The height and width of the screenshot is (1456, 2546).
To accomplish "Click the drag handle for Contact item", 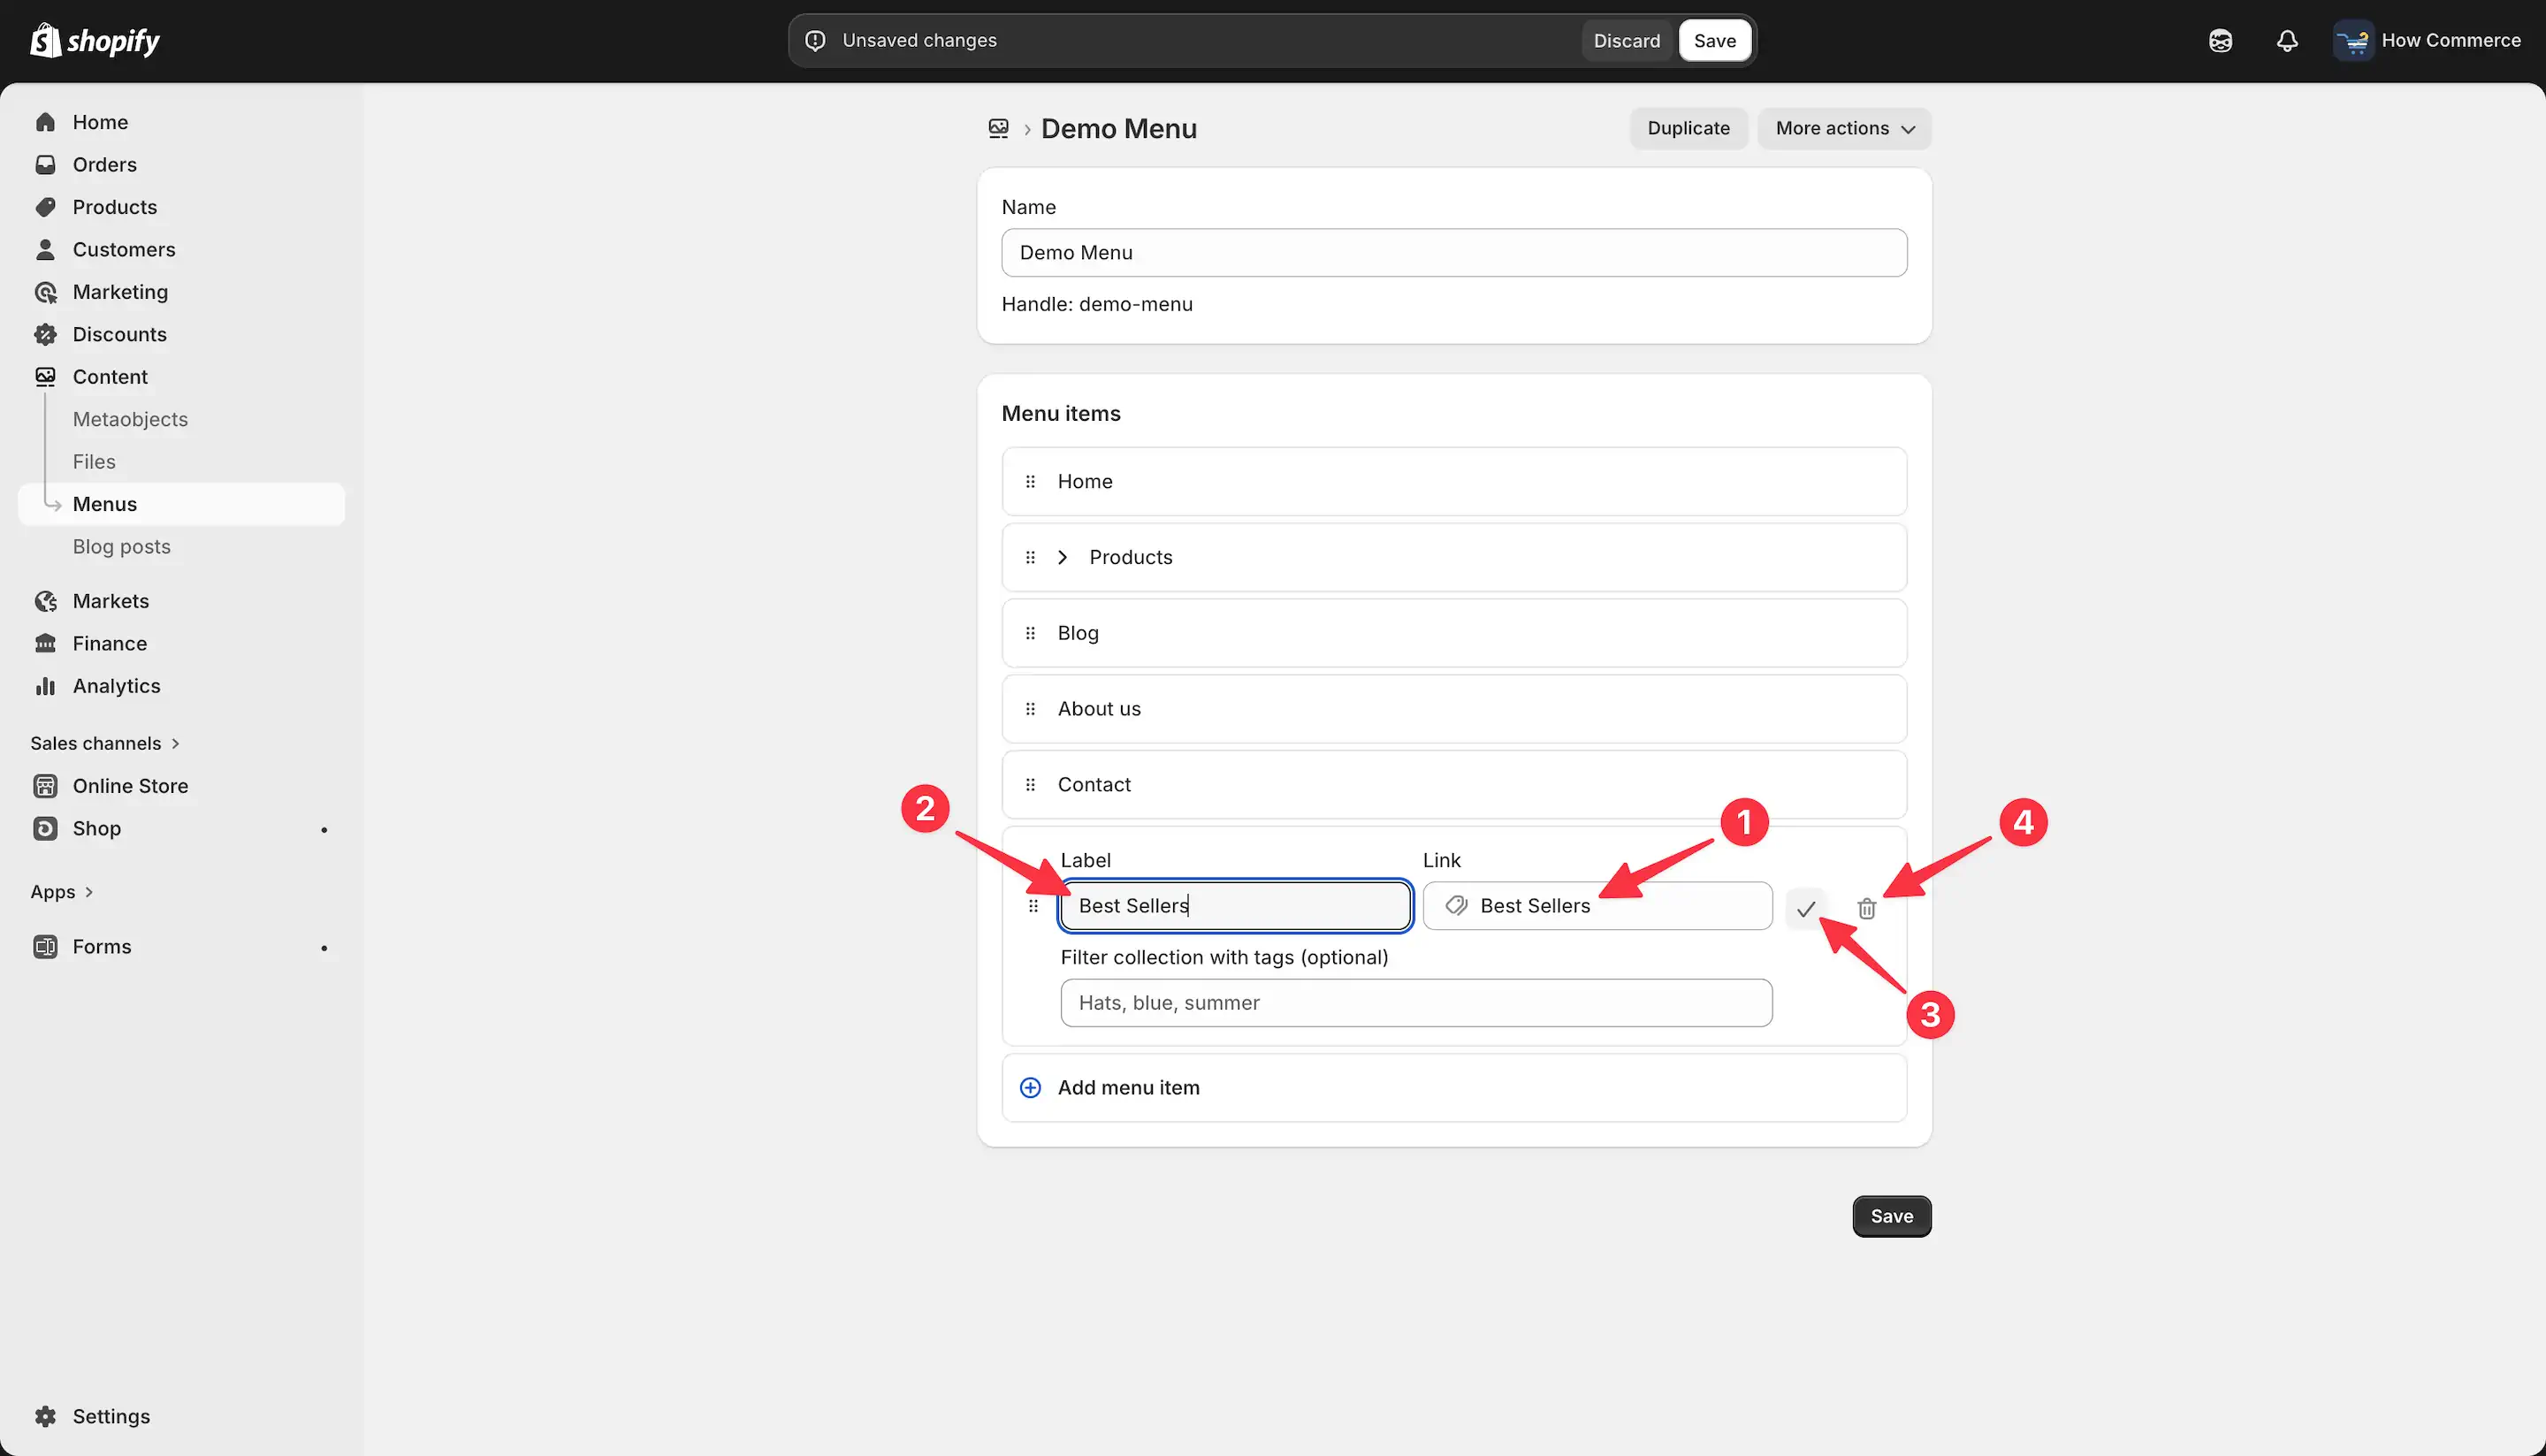I will click(x=1030, y=785).
